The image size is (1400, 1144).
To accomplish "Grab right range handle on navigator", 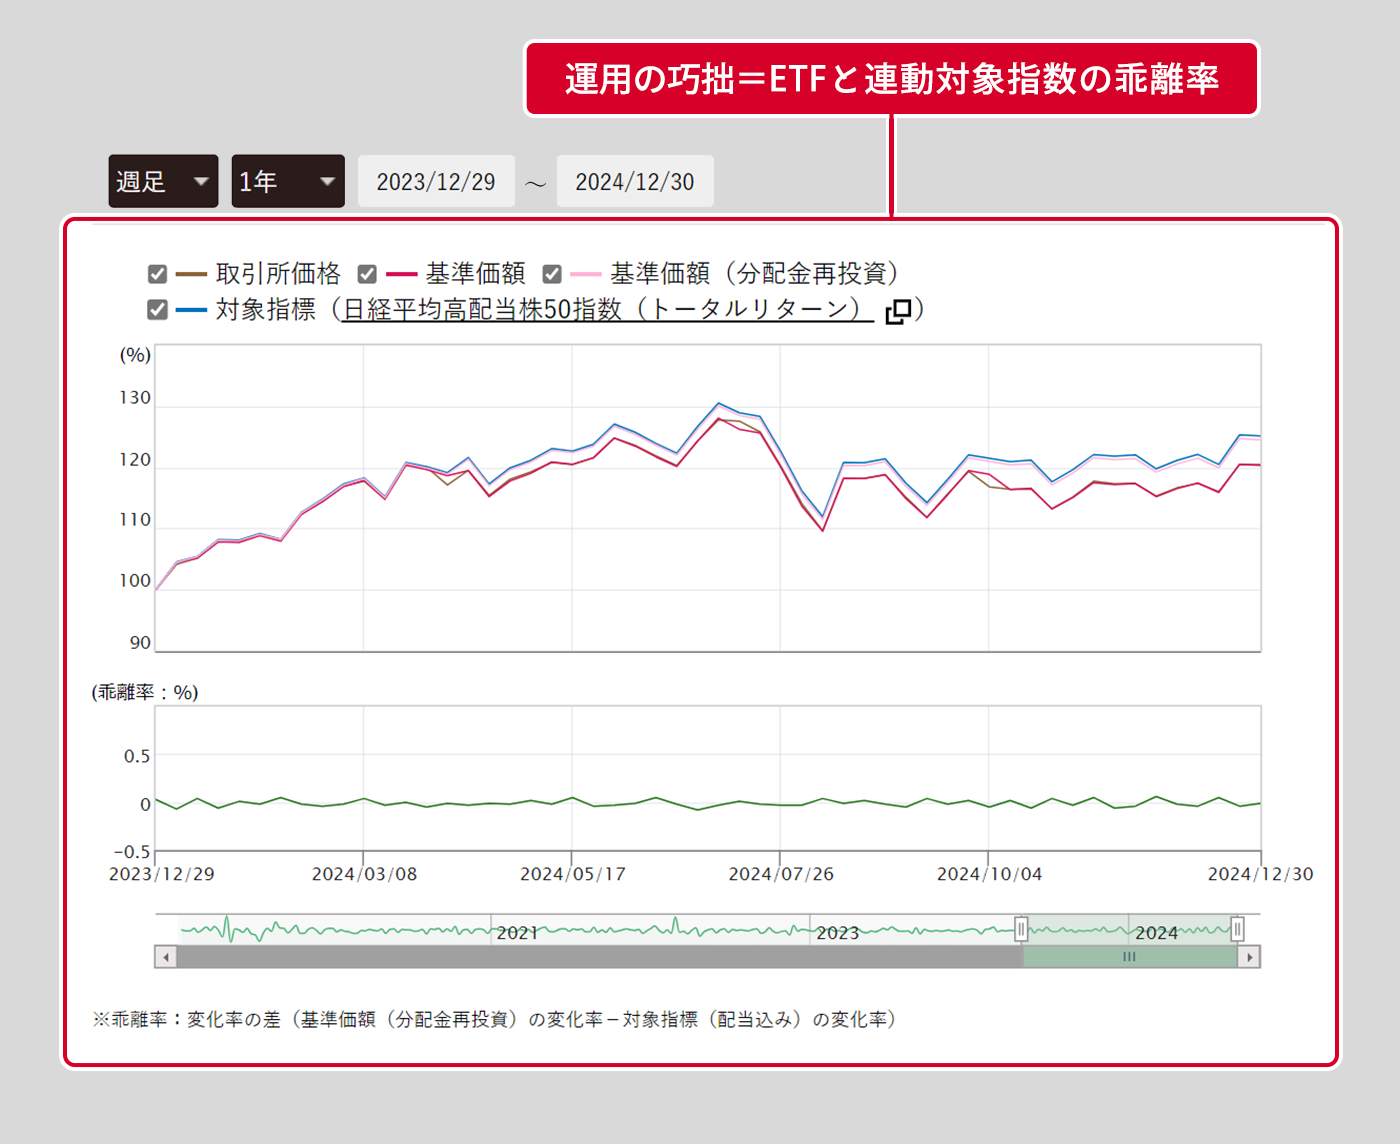I will [x=1237, y=929].
